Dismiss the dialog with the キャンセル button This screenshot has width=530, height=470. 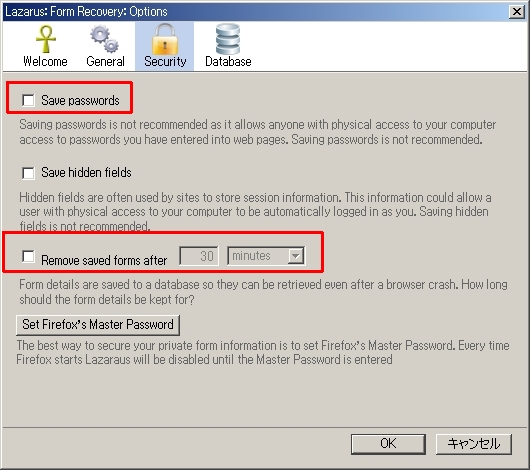tap(474, 444)
